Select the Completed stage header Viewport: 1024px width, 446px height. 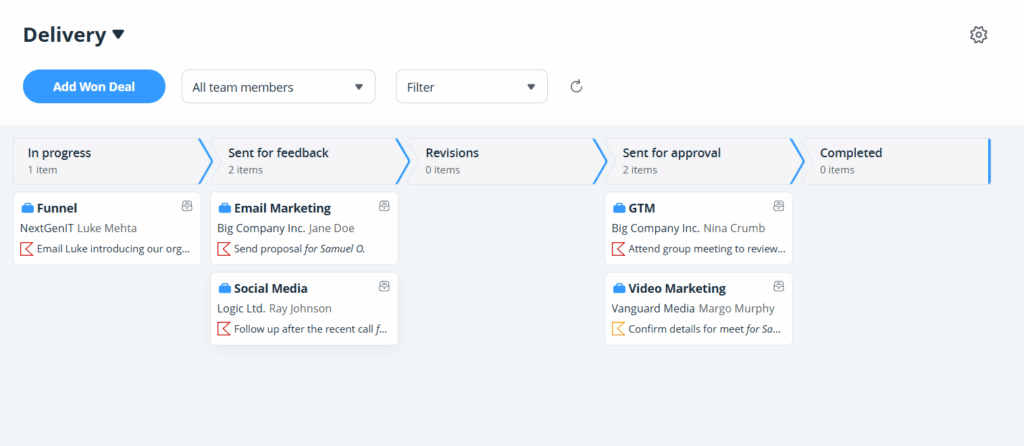coord(897,161)
